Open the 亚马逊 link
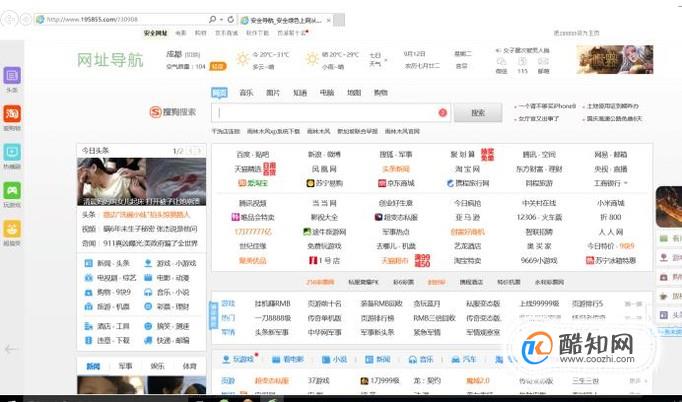 click(x=468, y=217)
